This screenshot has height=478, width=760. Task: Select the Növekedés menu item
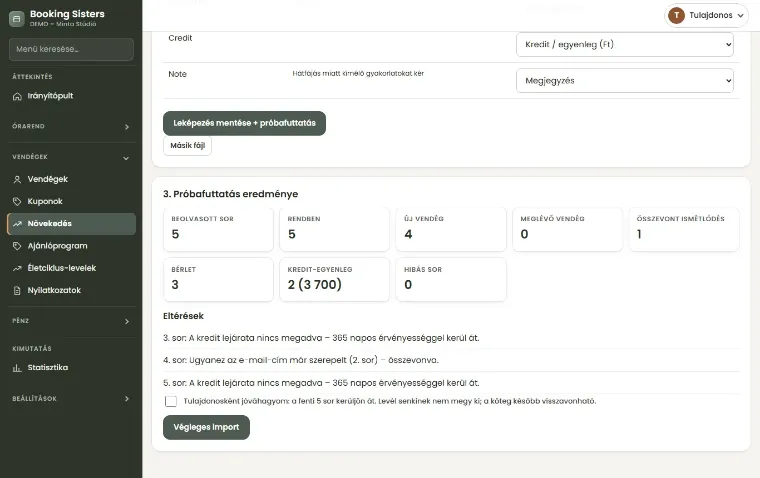(x=71, y=224)
